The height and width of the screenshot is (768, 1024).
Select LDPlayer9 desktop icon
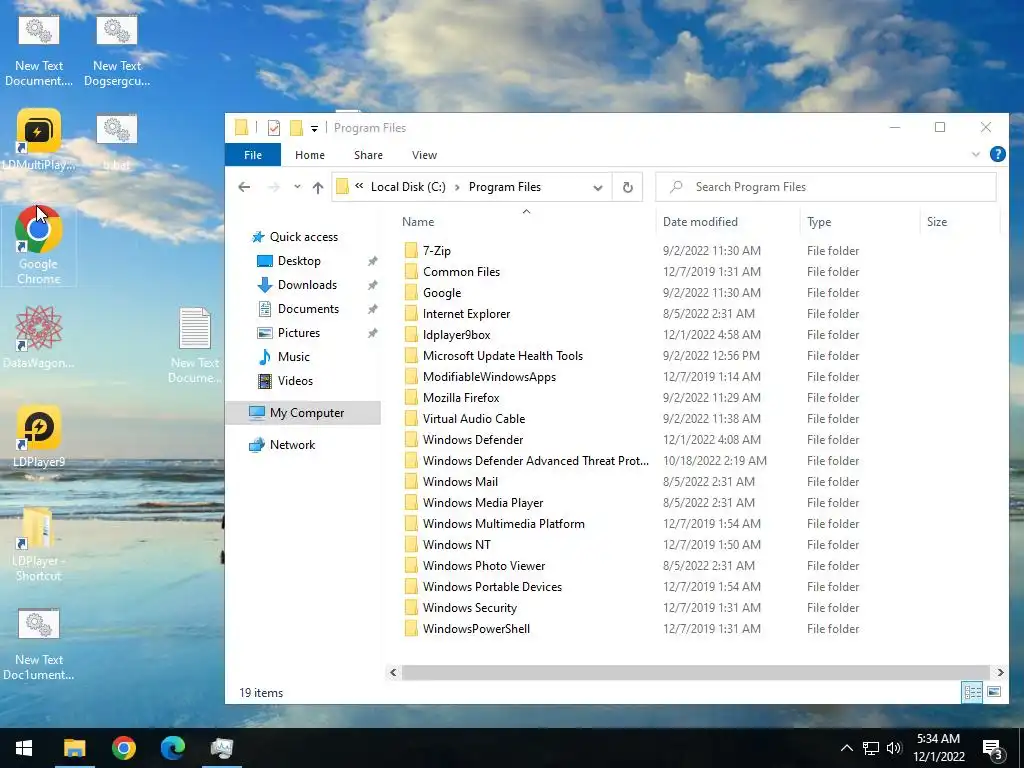pyautogui.click(x=39, y=436)
